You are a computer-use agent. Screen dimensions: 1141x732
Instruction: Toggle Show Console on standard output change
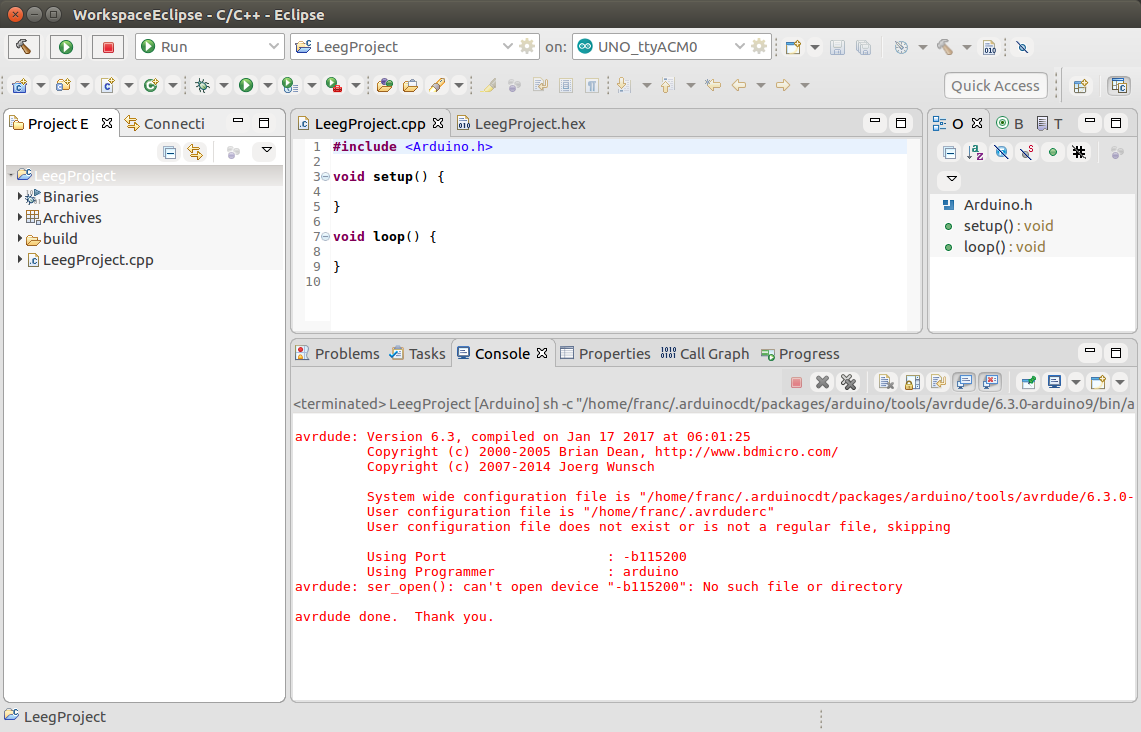pos(964,382)
